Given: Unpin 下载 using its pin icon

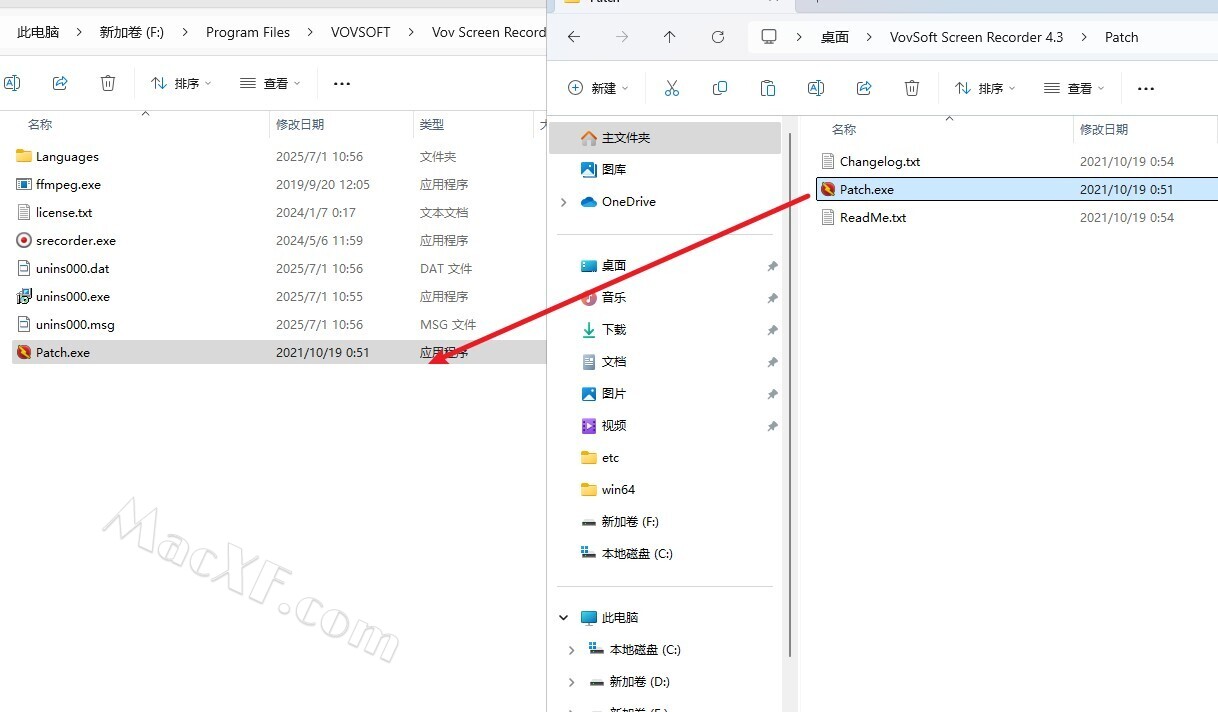Looking at the screenshot, I should [772, 330].
